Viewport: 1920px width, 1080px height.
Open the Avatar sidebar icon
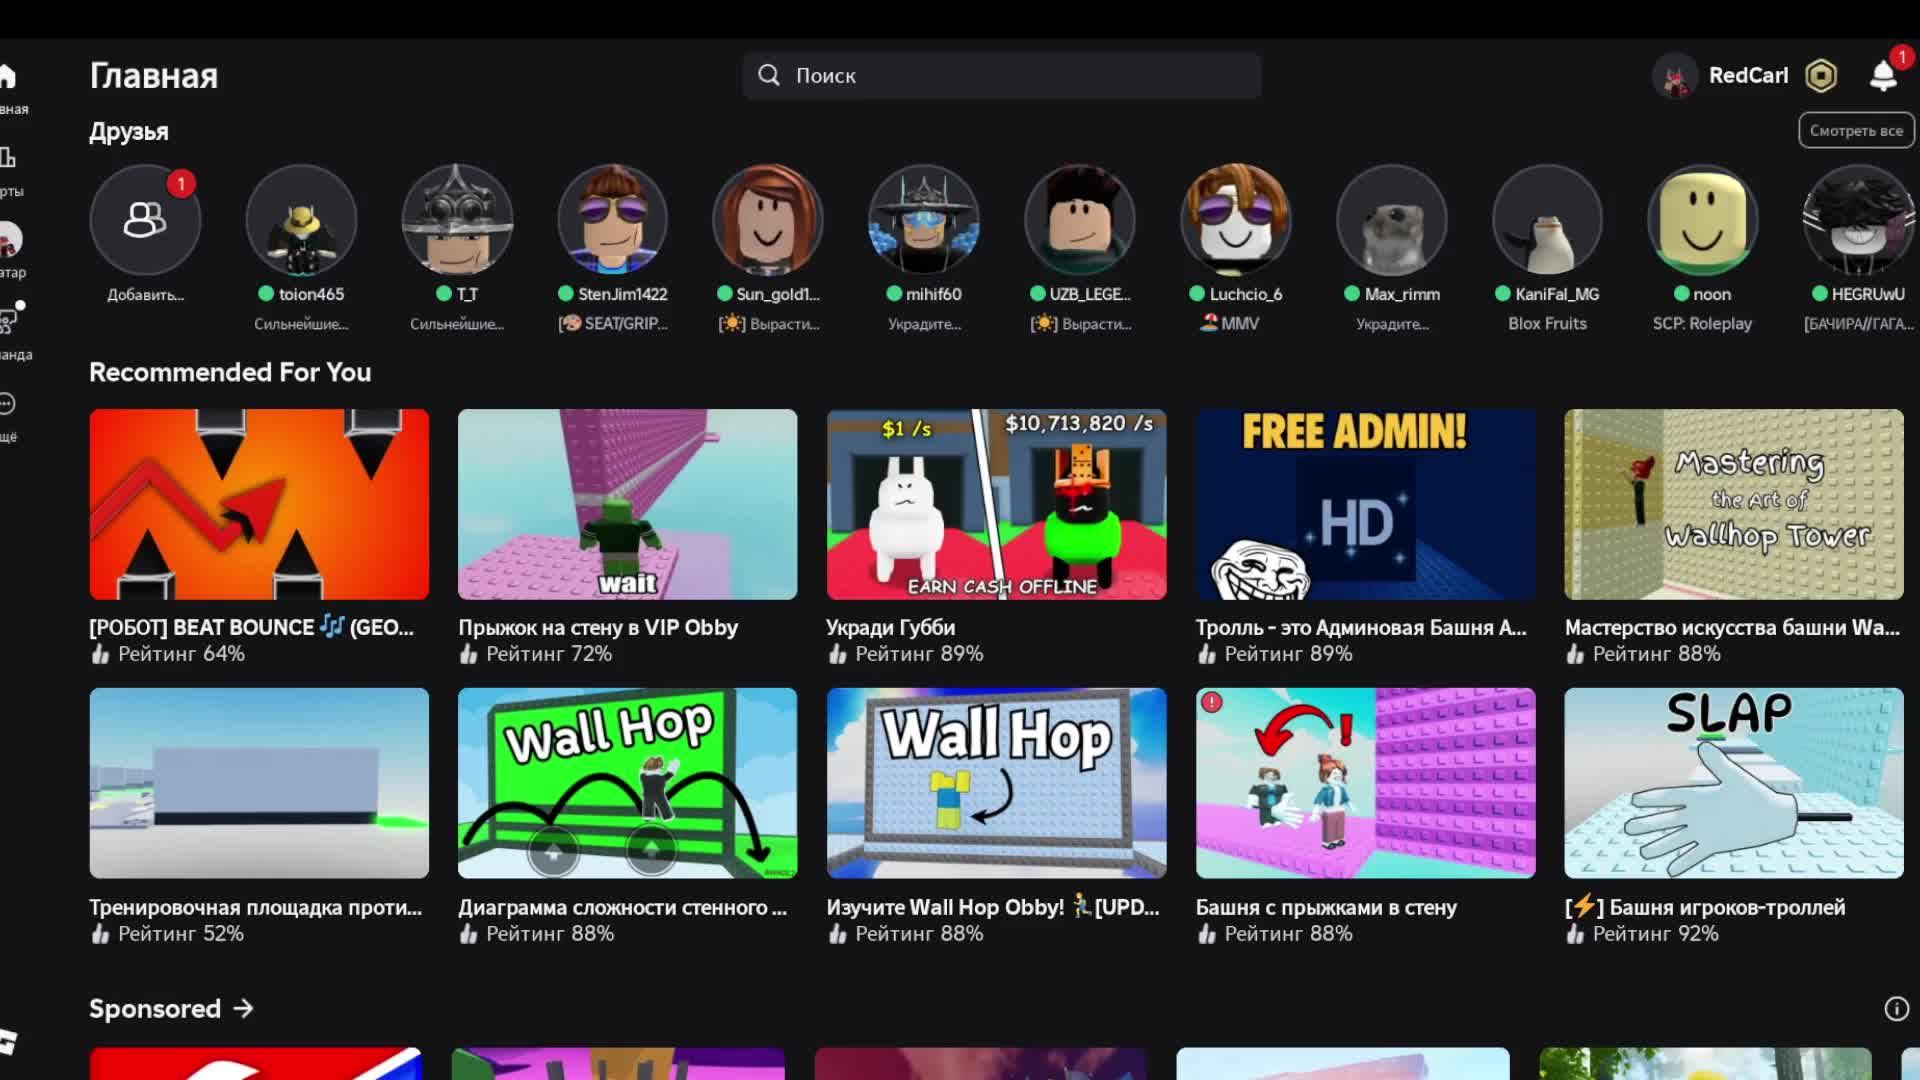[9, 240]
